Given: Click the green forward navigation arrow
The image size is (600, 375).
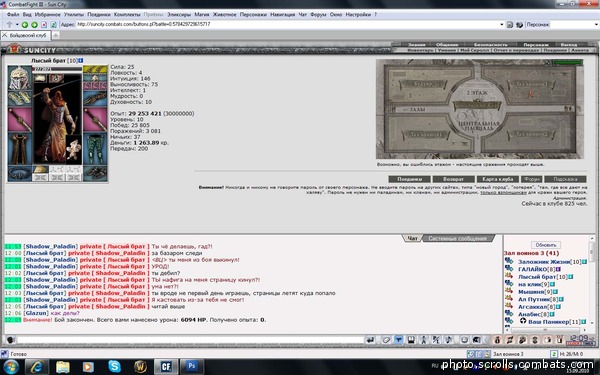Looking at the screenshot, I should pos(34,24).
